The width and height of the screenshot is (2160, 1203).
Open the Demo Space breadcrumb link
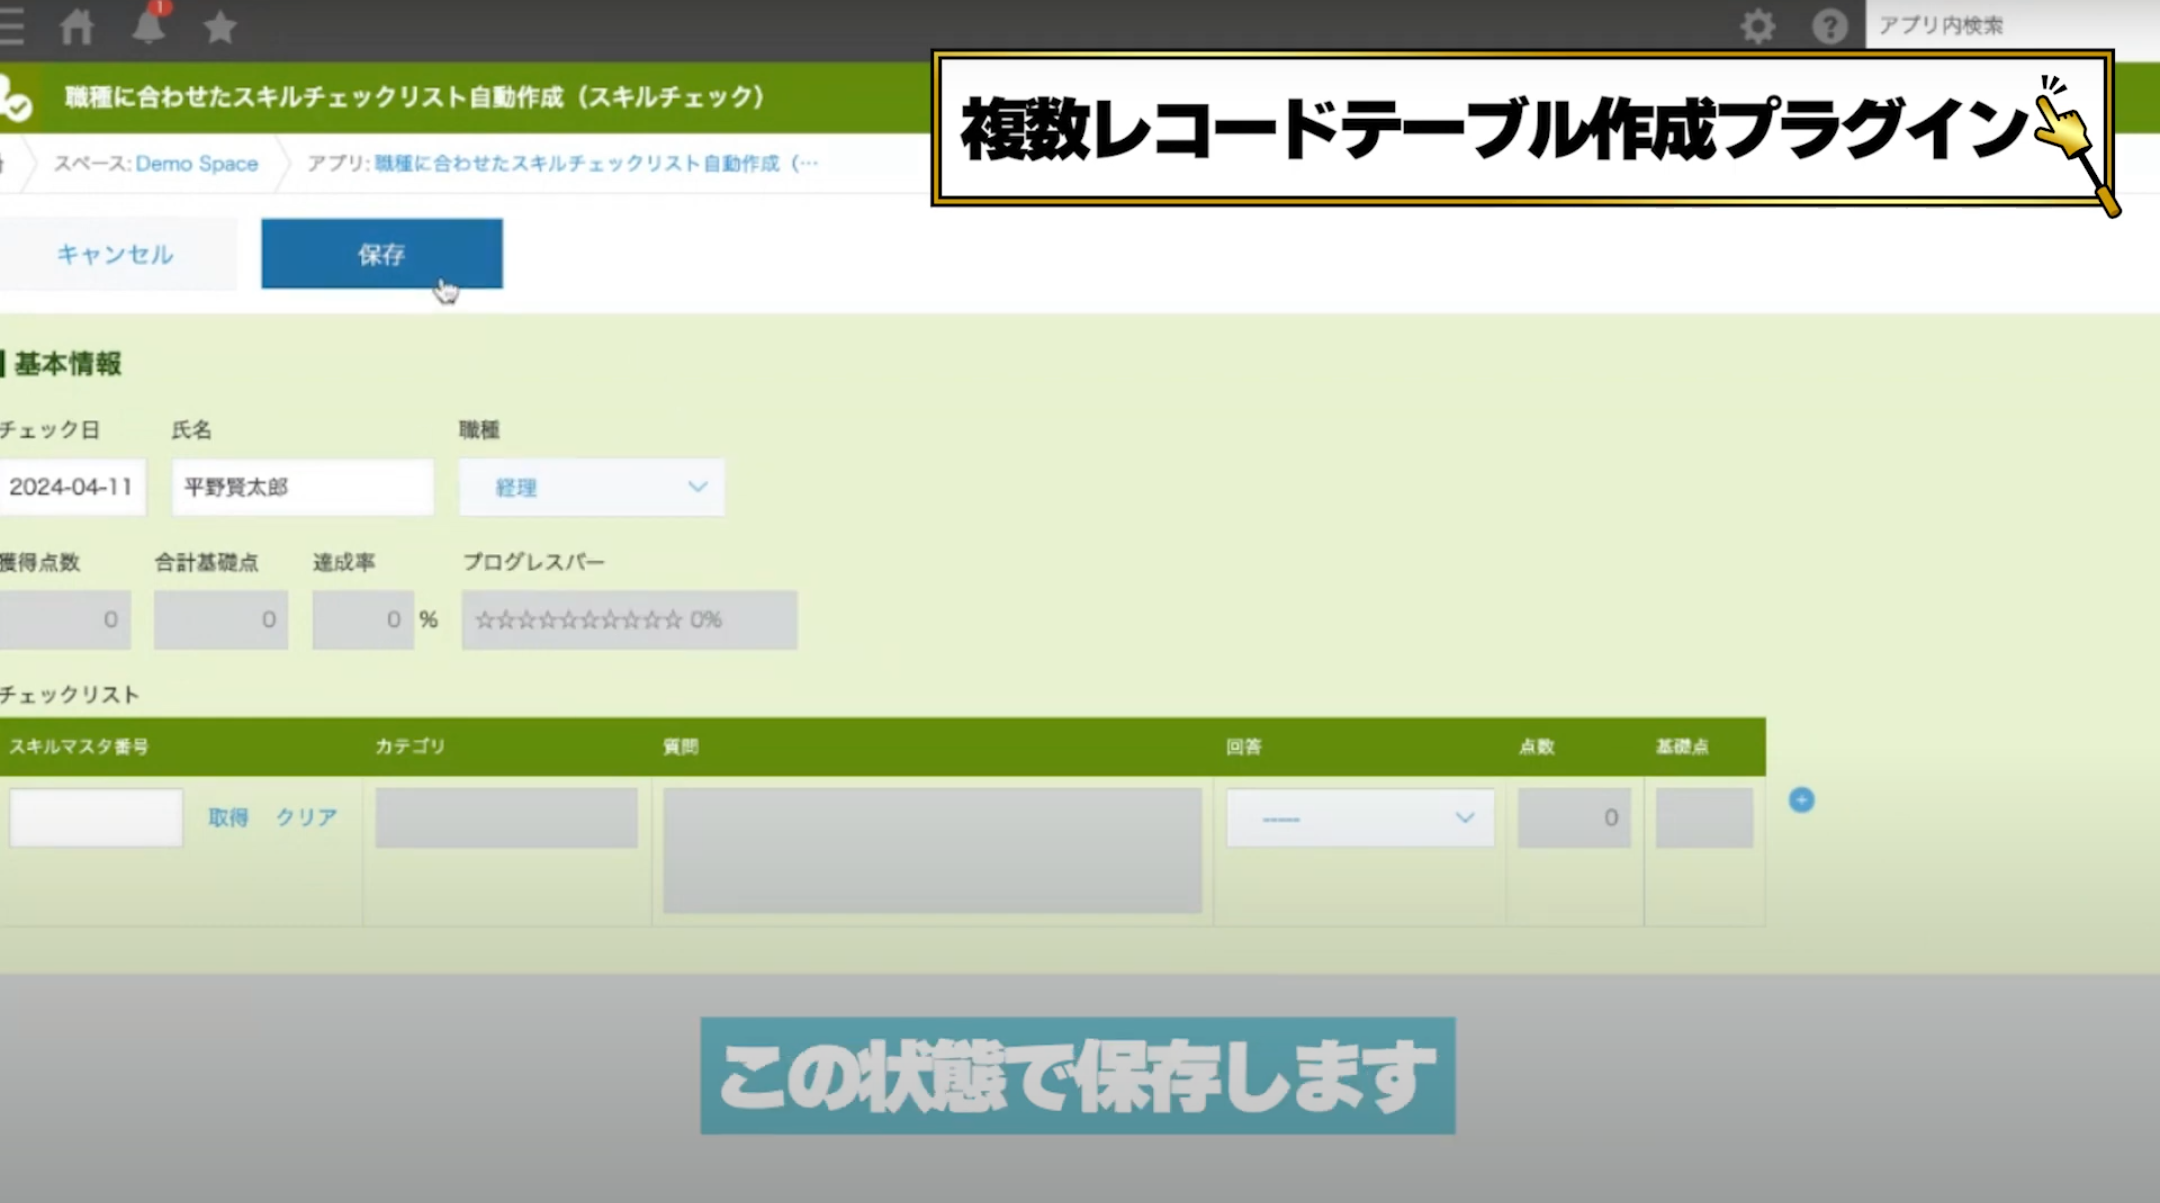197,163
